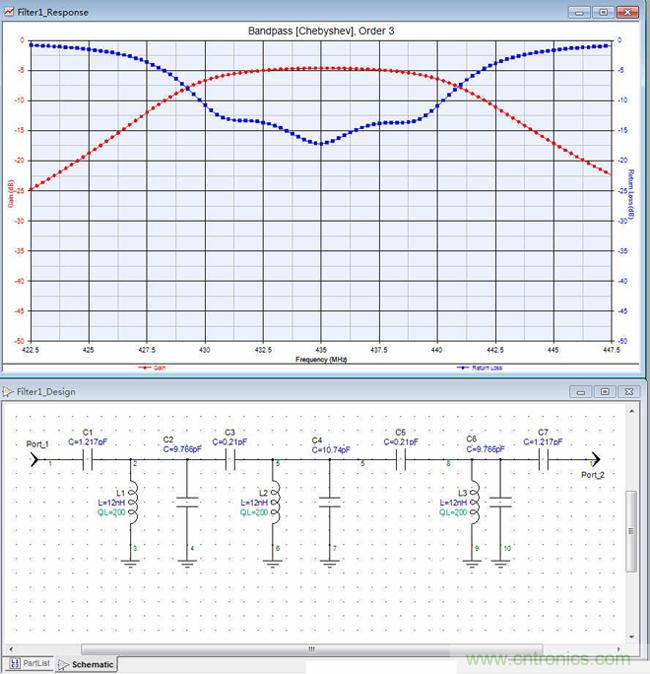This screenshot has width=650, height=674.
Task: Select capacitor C1 in the schematic
Action: [85, 460]
